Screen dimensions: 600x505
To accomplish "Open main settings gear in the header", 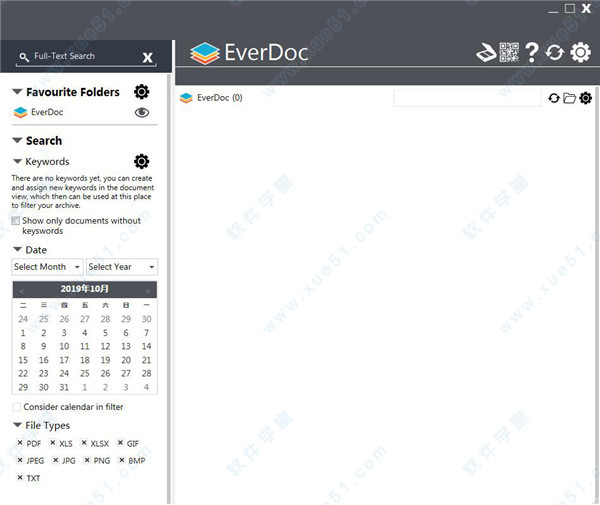I will click(580, 52).
